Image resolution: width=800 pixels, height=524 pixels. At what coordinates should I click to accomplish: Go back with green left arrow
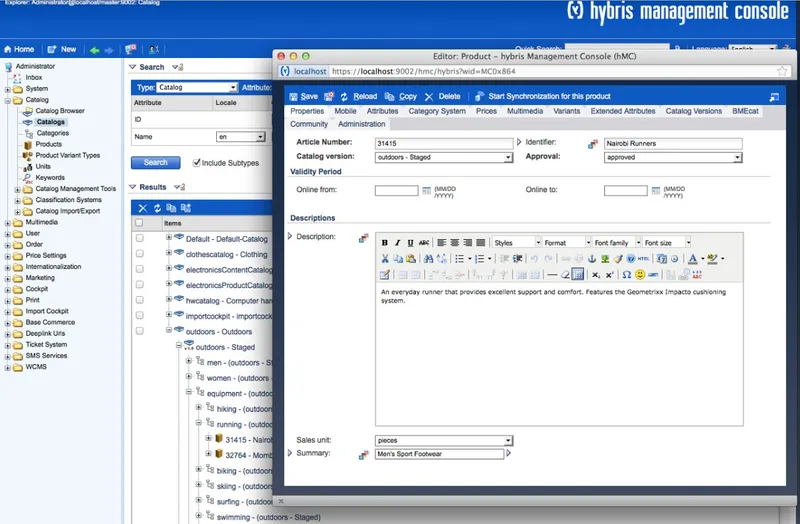[x=94, y=50]
